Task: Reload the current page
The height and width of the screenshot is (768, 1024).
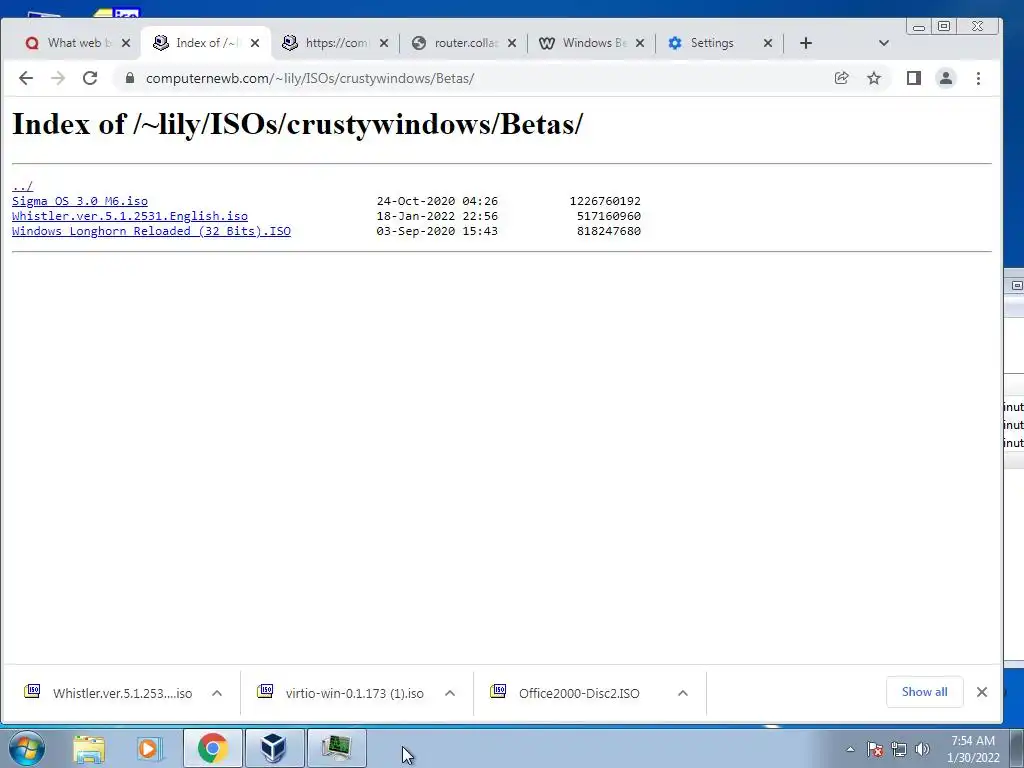Action: [x=90, y=78]
